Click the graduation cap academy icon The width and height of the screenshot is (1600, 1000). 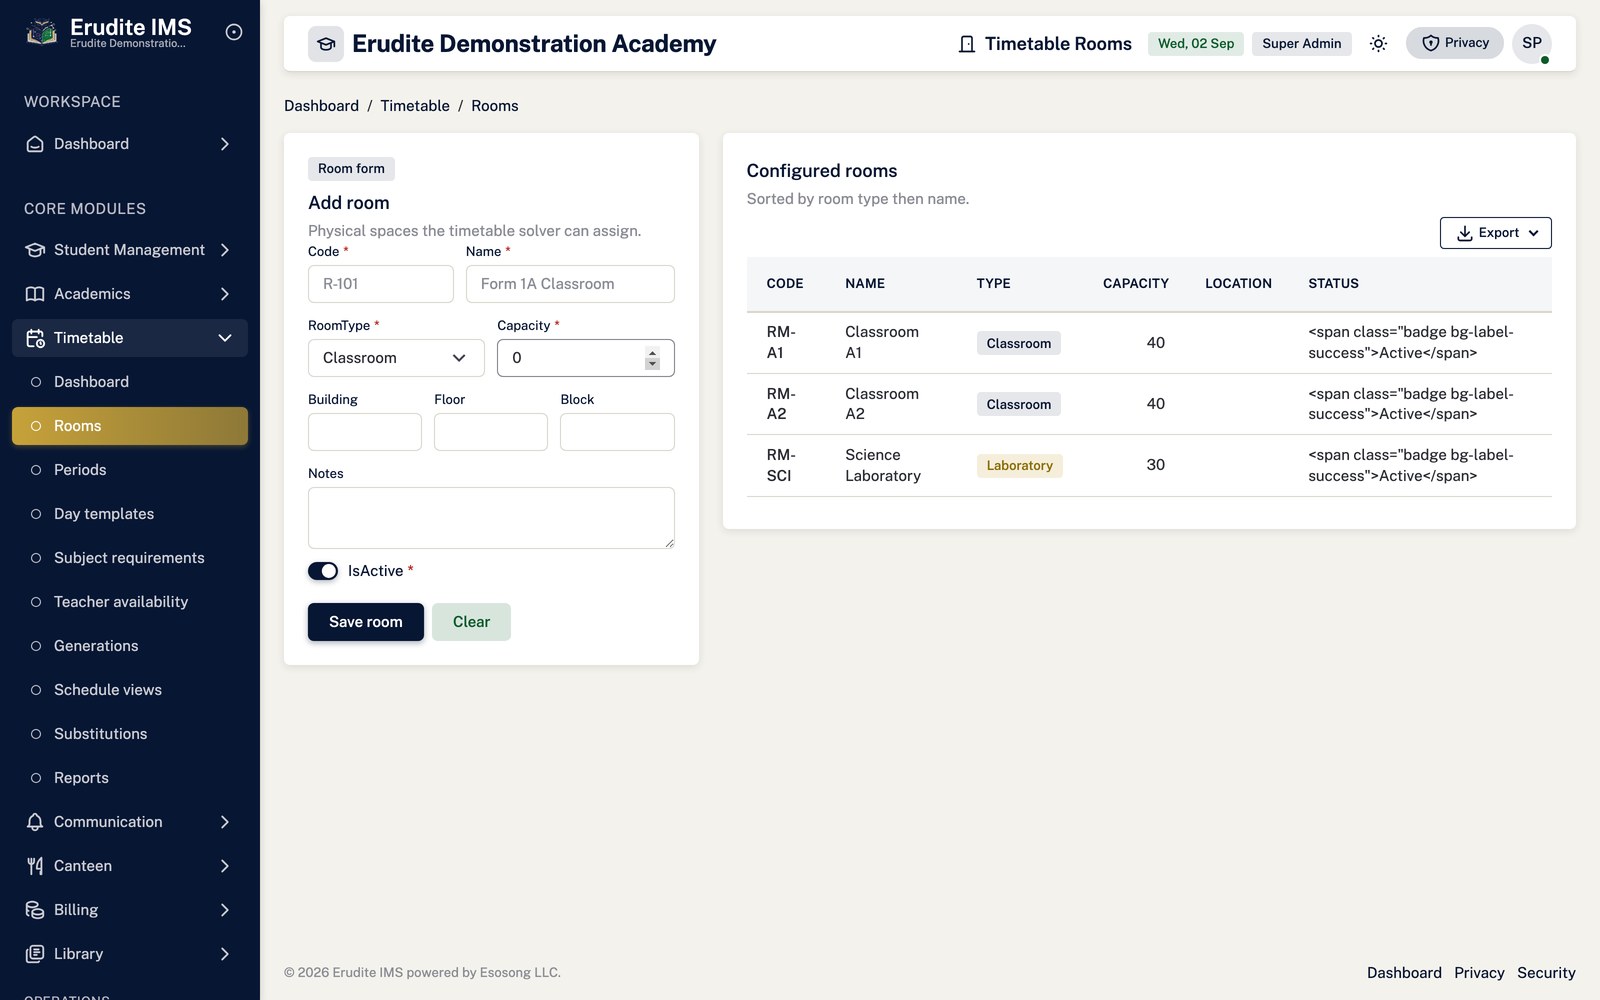tap(326, 44)
